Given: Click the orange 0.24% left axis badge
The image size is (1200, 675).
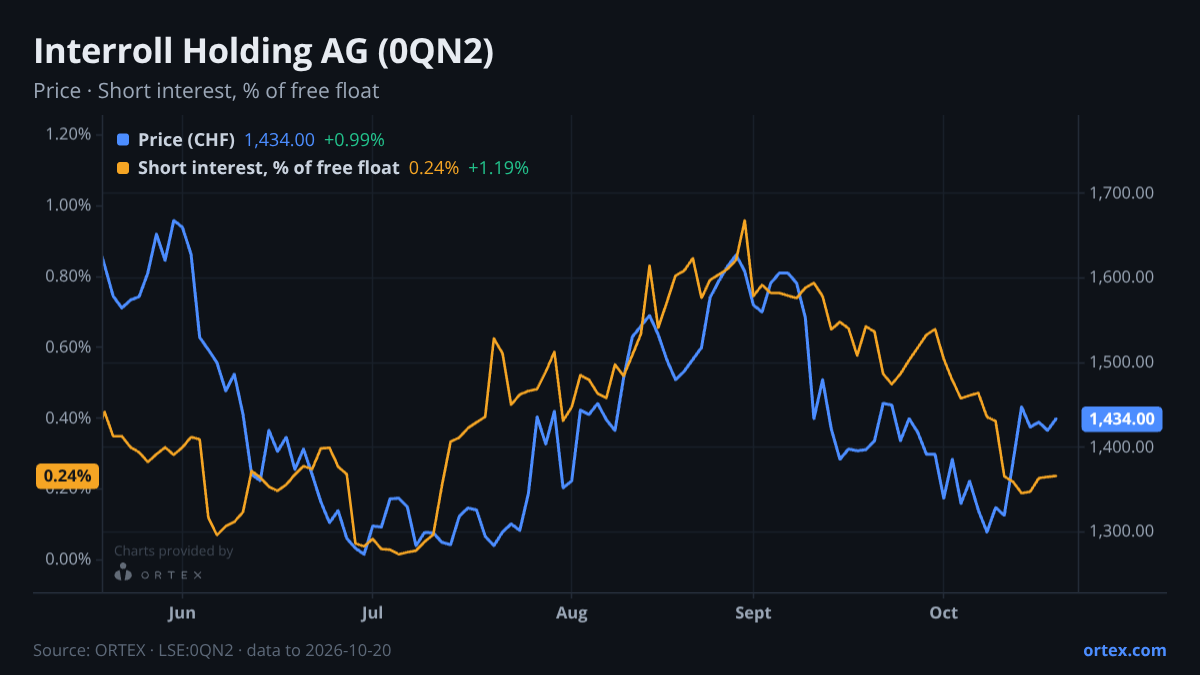Looking at the screenshot, I should (x=68, y=476).
